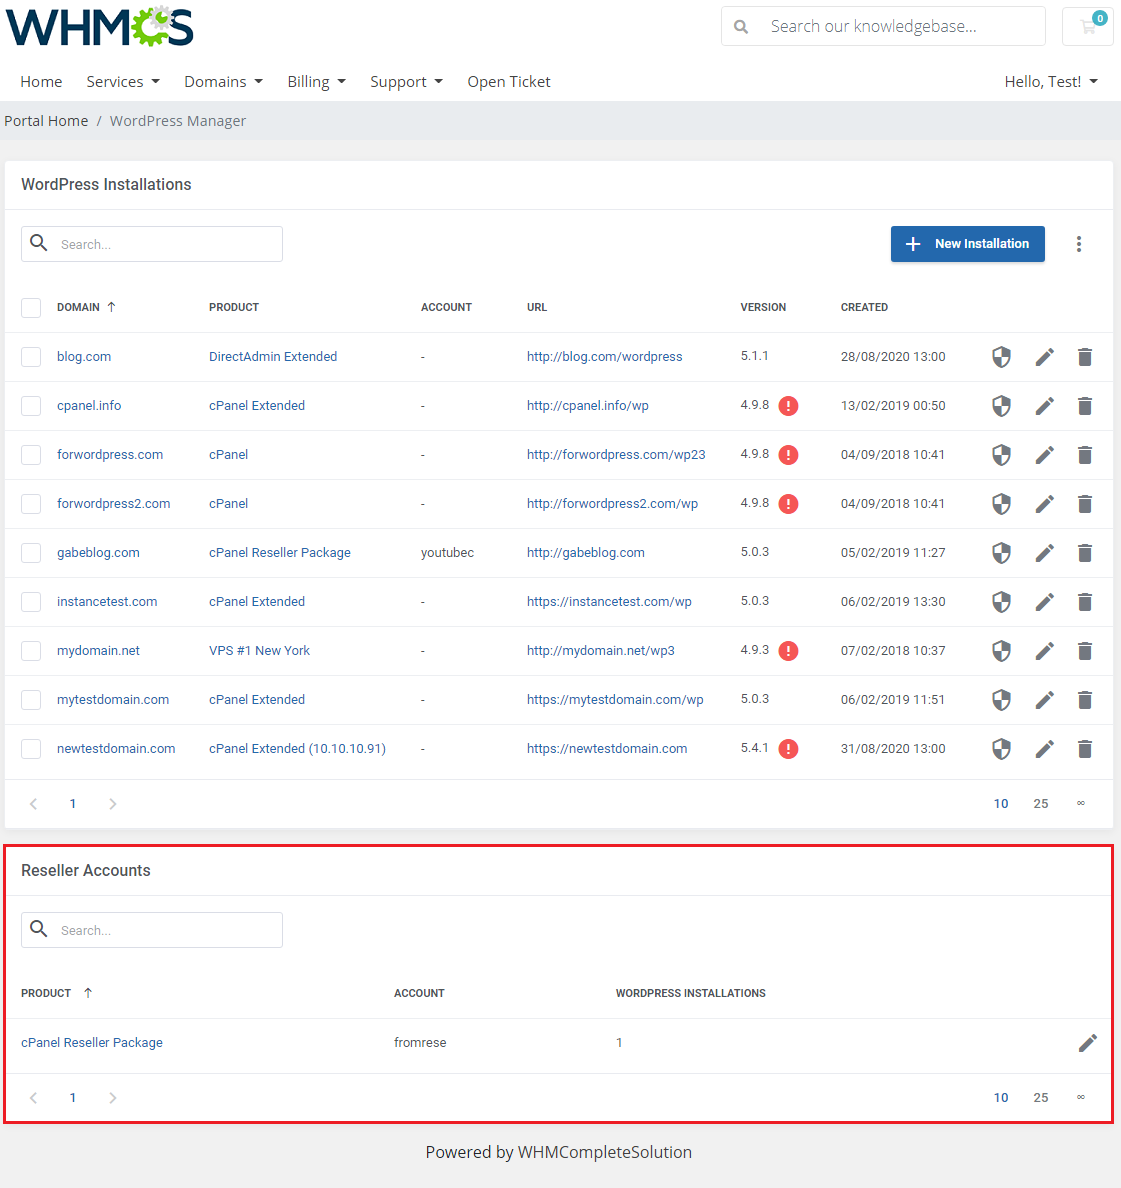Delete the cpanel.info installation
1121x1188 pixels.
pyautogui.click(x=1085, y=406)
